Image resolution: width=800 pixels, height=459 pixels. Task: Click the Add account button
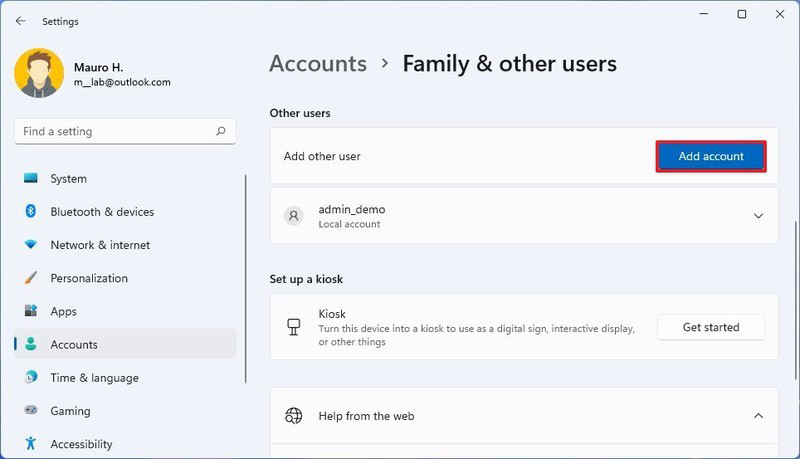click(x=711, y=156)
